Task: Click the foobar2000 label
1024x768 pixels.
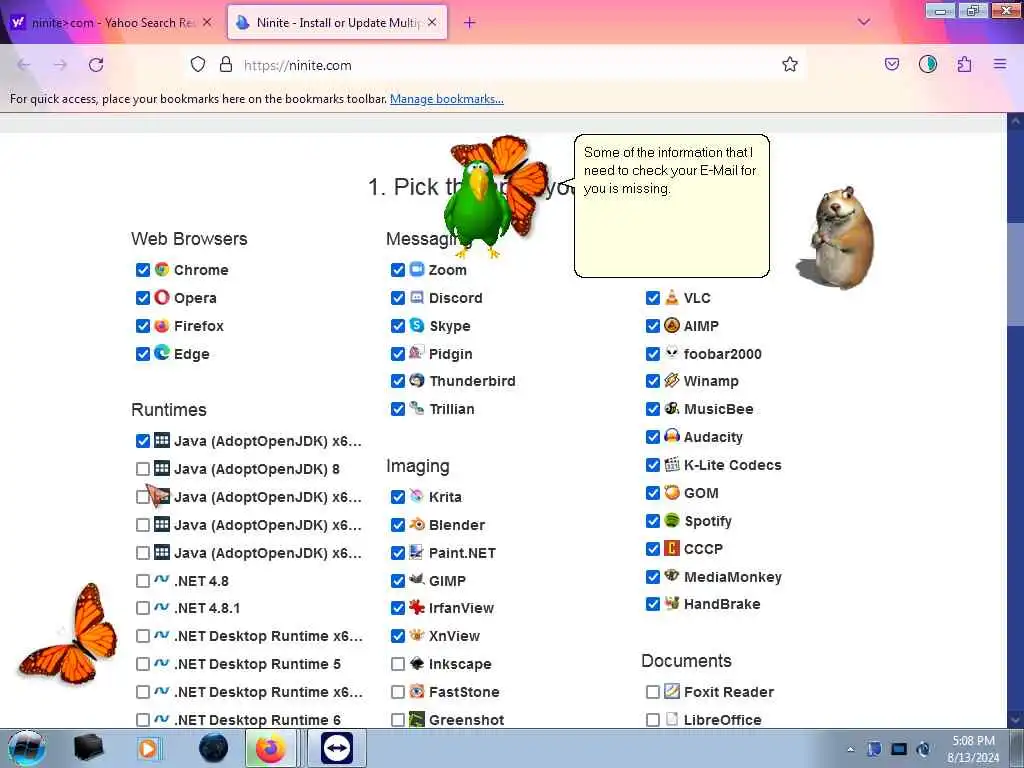Action: [x=722, y=354]
